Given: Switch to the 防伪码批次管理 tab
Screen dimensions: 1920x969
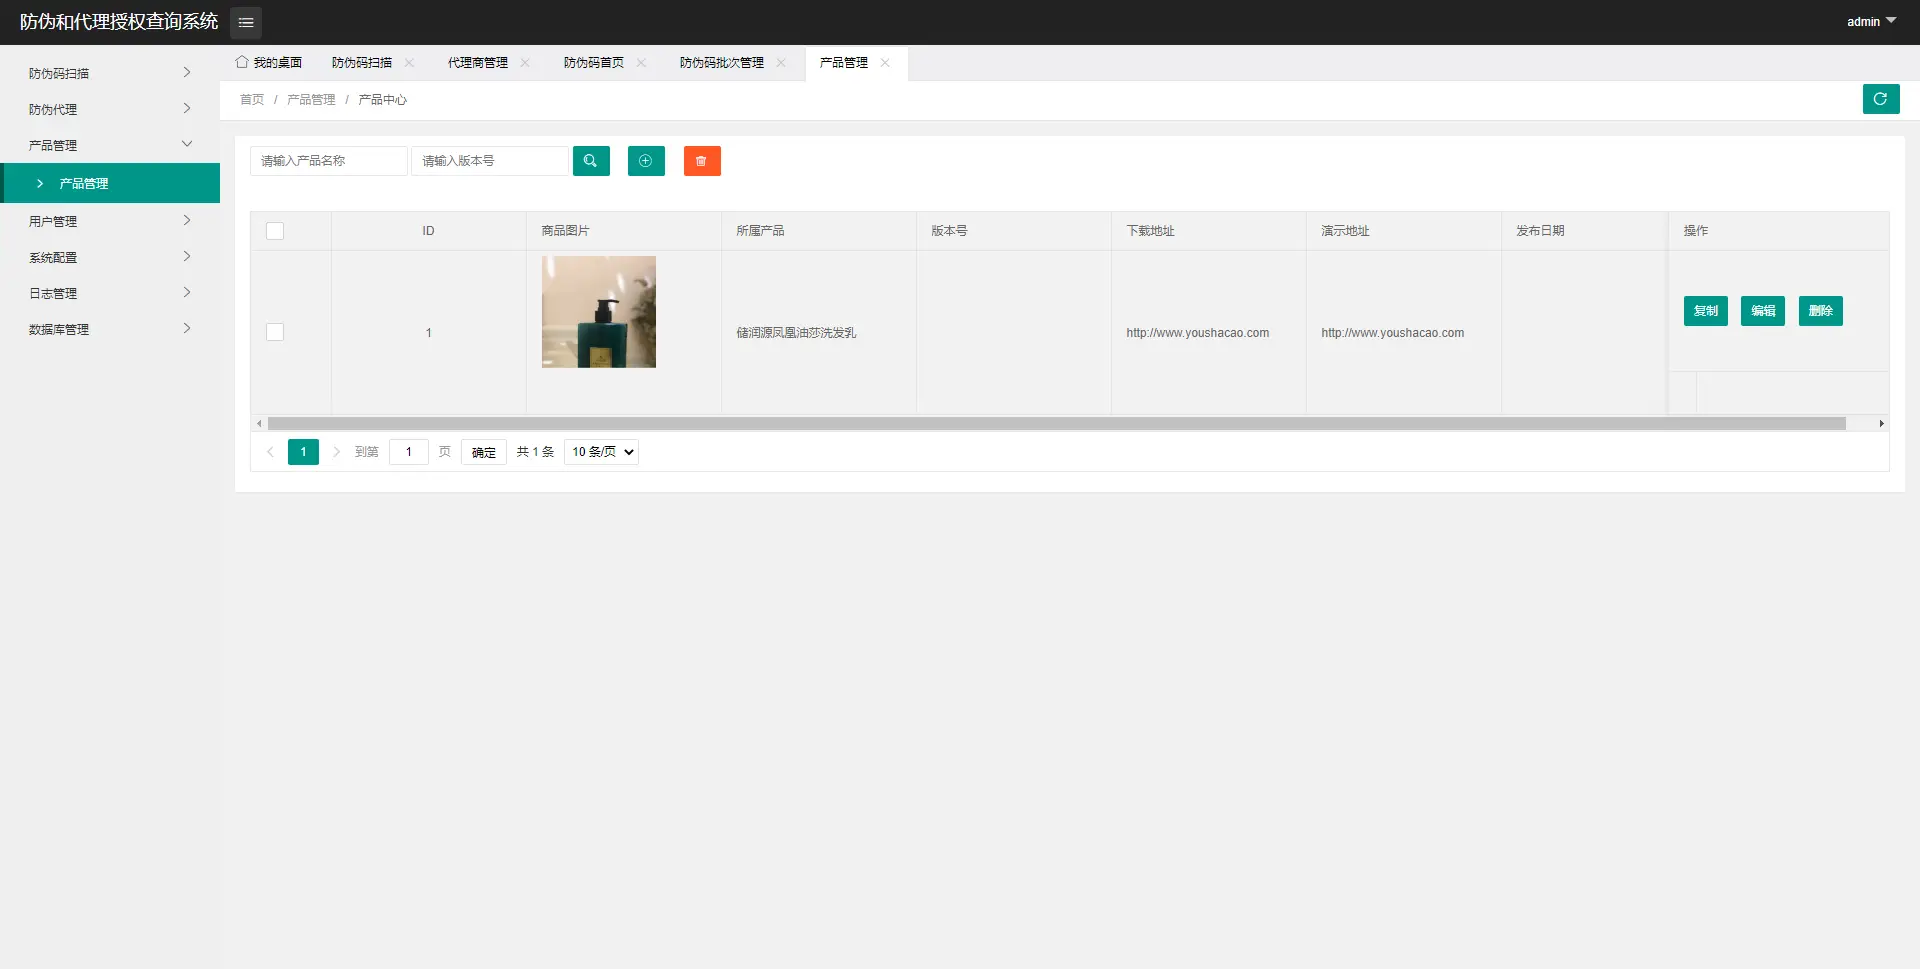Looking at the screenshot, I should (x=722, y=63).
